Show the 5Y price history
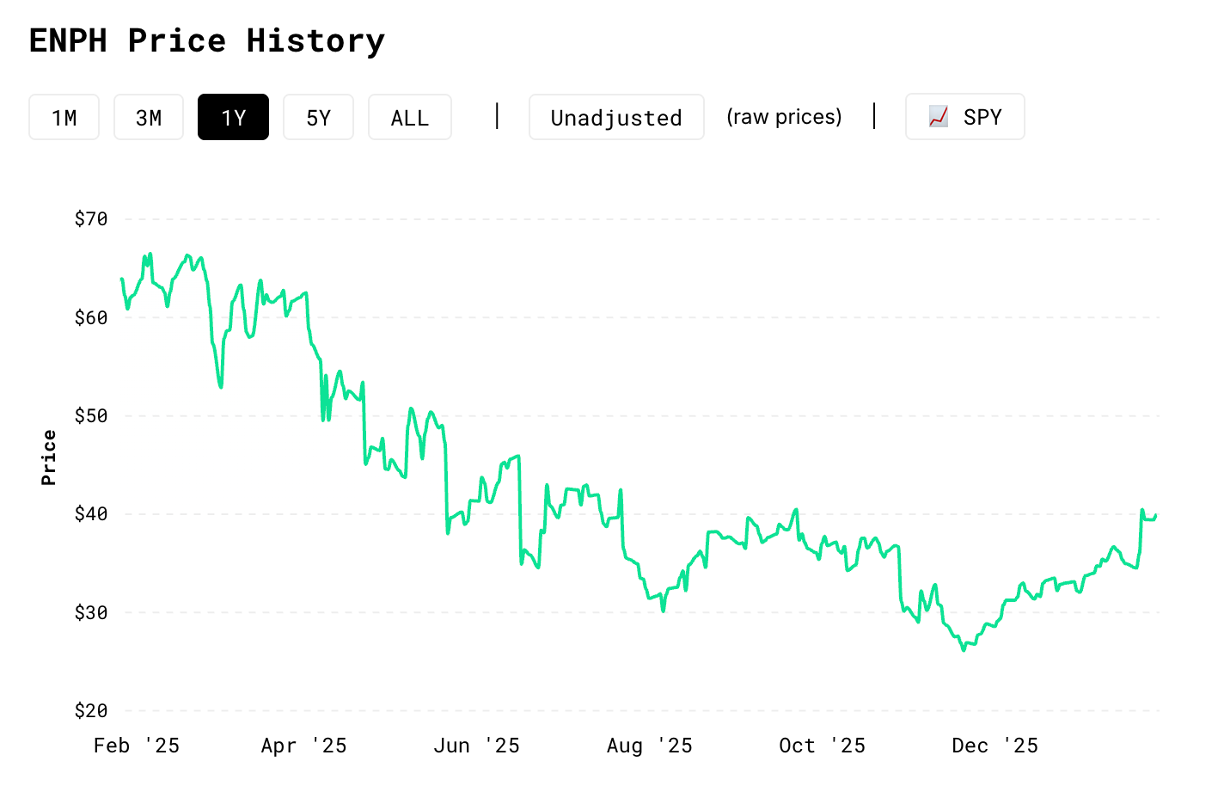This screenshot has height=798, width=1224. pyautogui.click(x=318, y=117)
